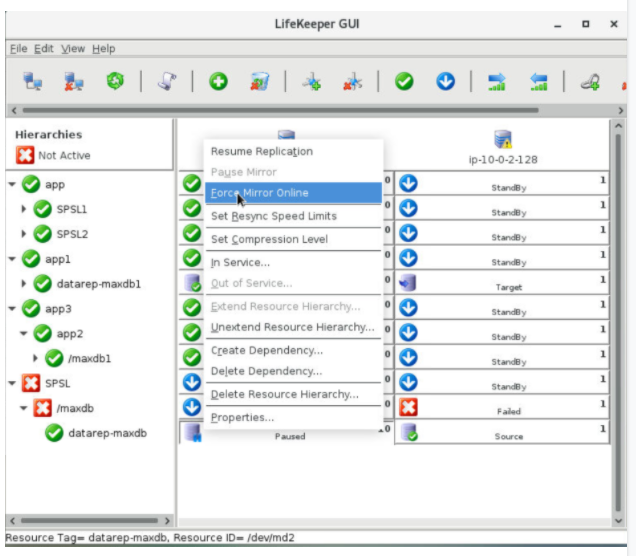Click the red X Failed status icon
The height and width of the screenshot is (556, 636).
[408, 407]
